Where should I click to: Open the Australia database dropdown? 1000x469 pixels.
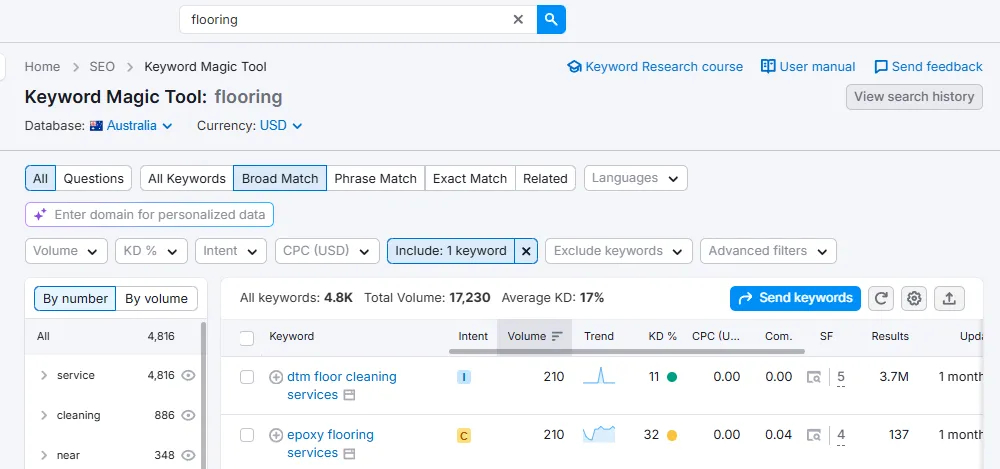coord(131,126)
